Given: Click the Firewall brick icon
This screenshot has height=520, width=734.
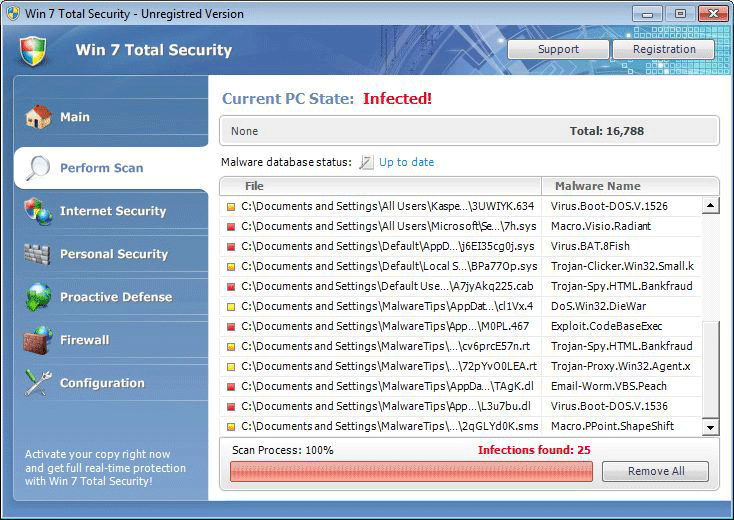Looking at the screenshot, I should point(38,340).
